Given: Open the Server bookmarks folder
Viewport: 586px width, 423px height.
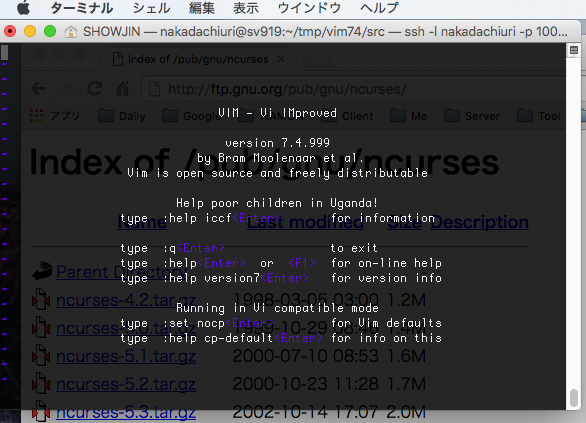Looking at the screenshot, I should coord(472,116).
